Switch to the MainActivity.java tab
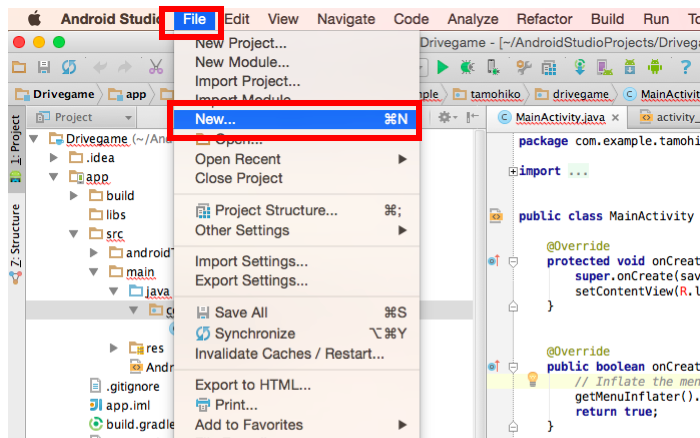This screenshot has width=700, height=438. (559, 117)
